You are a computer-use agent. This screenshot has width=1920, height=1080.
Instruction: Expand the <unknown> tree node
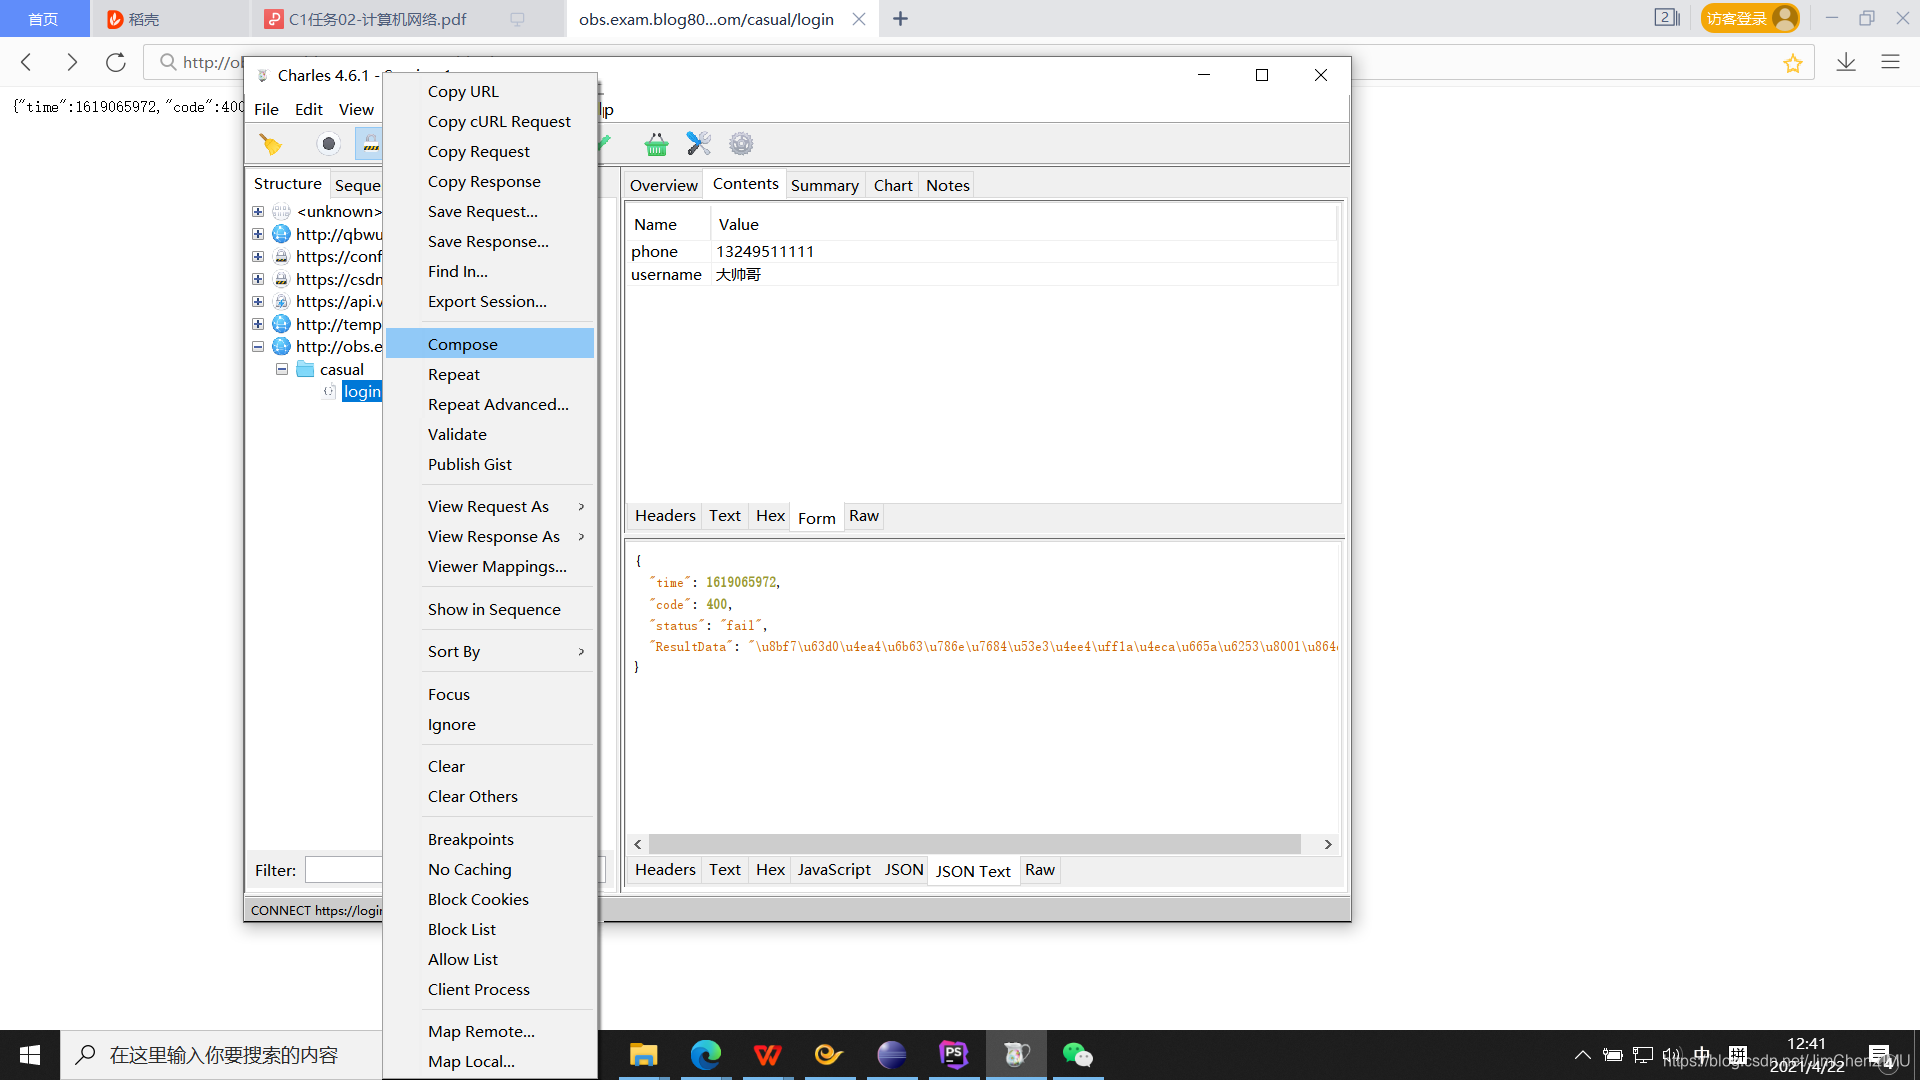click(x=258, y=212)
